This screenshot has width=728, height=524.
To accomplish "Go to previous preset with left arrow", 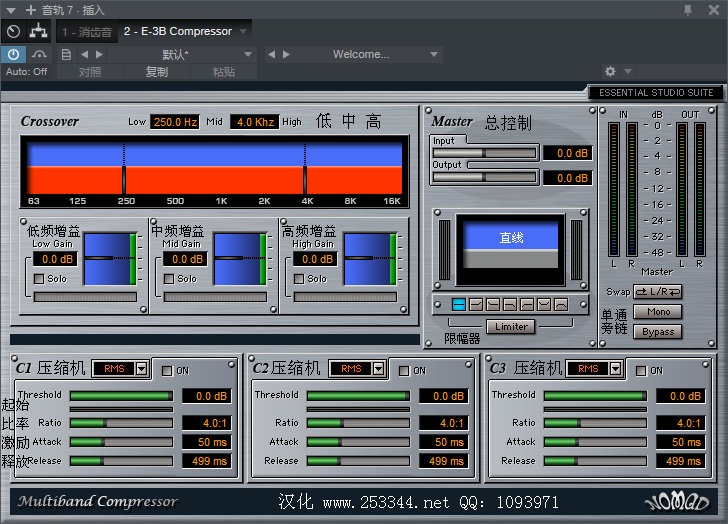I will click(84, 54).
